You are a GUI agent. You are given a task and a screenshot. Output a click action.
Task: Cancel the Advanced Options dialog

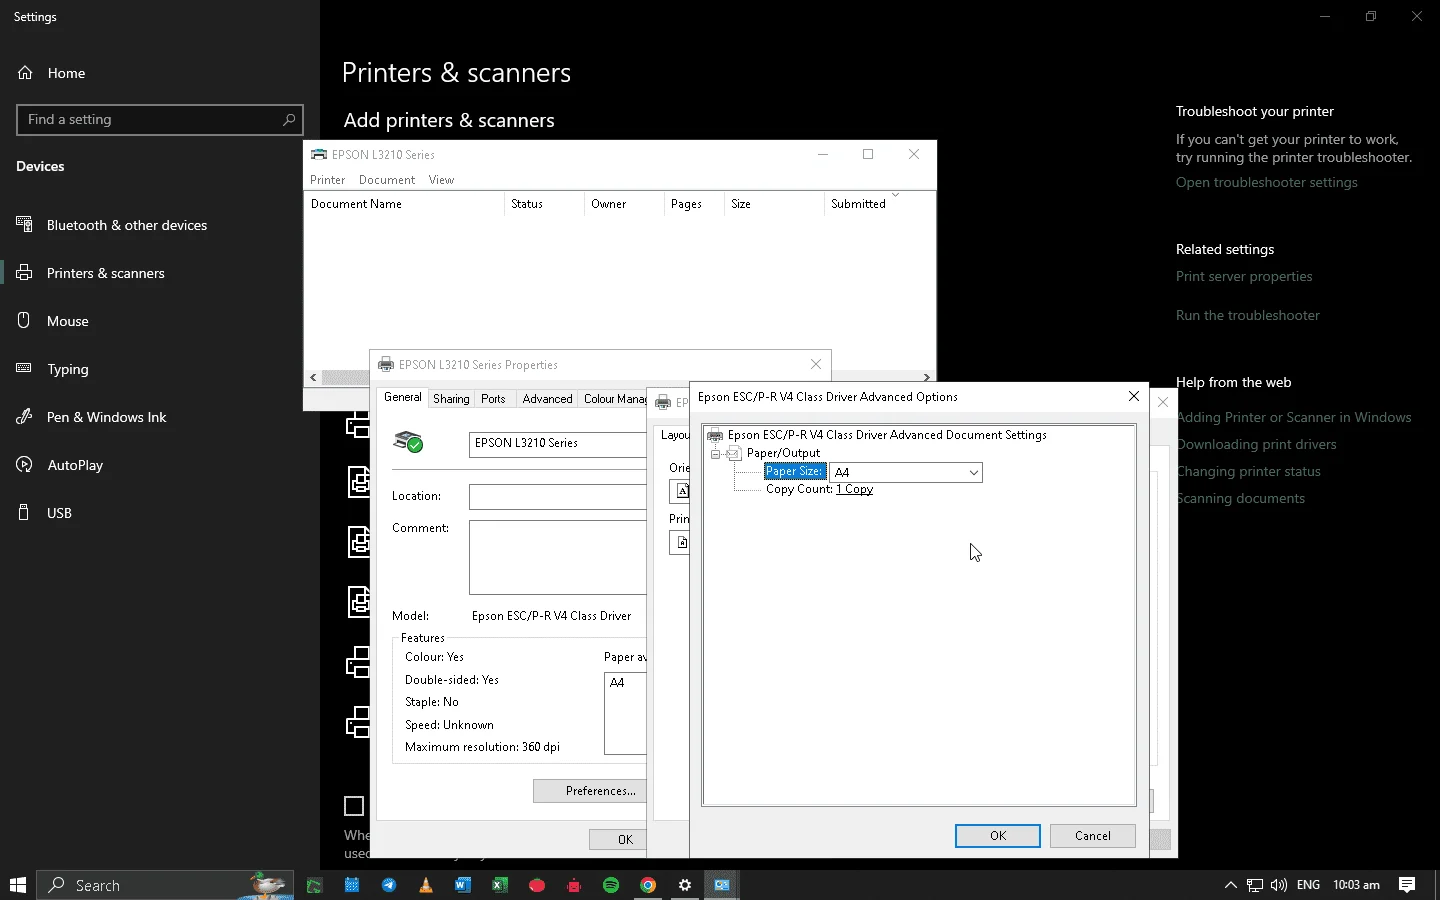point(1092,836)
